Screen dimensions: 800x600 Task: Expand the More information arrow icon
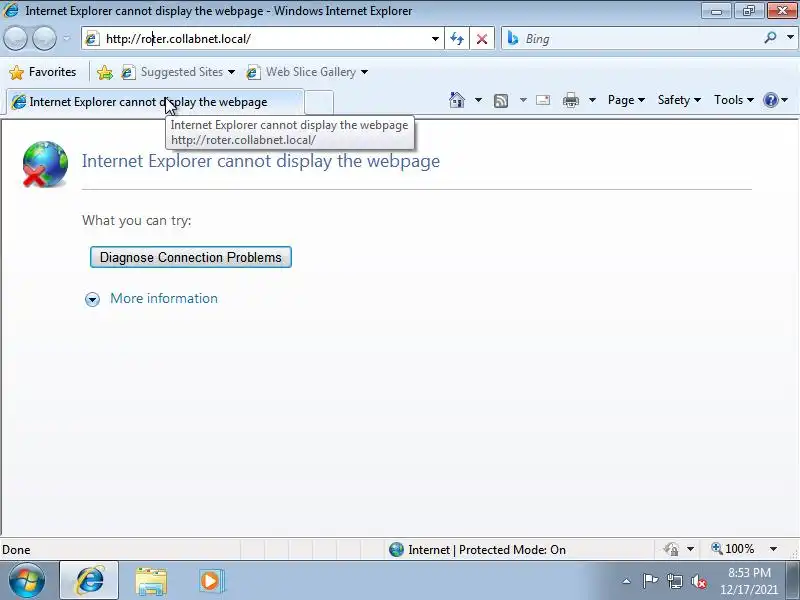click(92, 299)
